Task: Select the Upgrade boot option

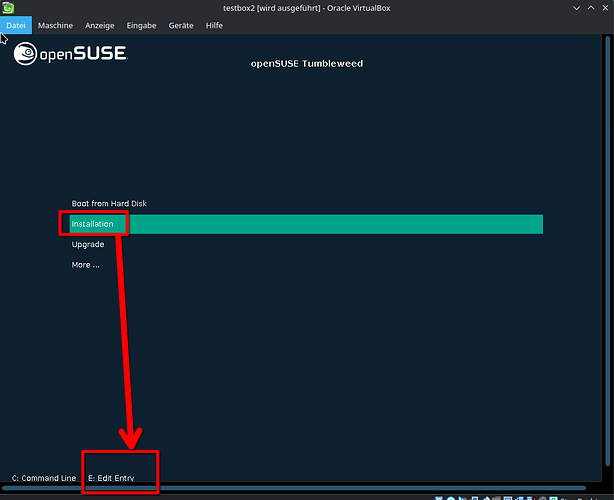Action: [x=88, y=244]
